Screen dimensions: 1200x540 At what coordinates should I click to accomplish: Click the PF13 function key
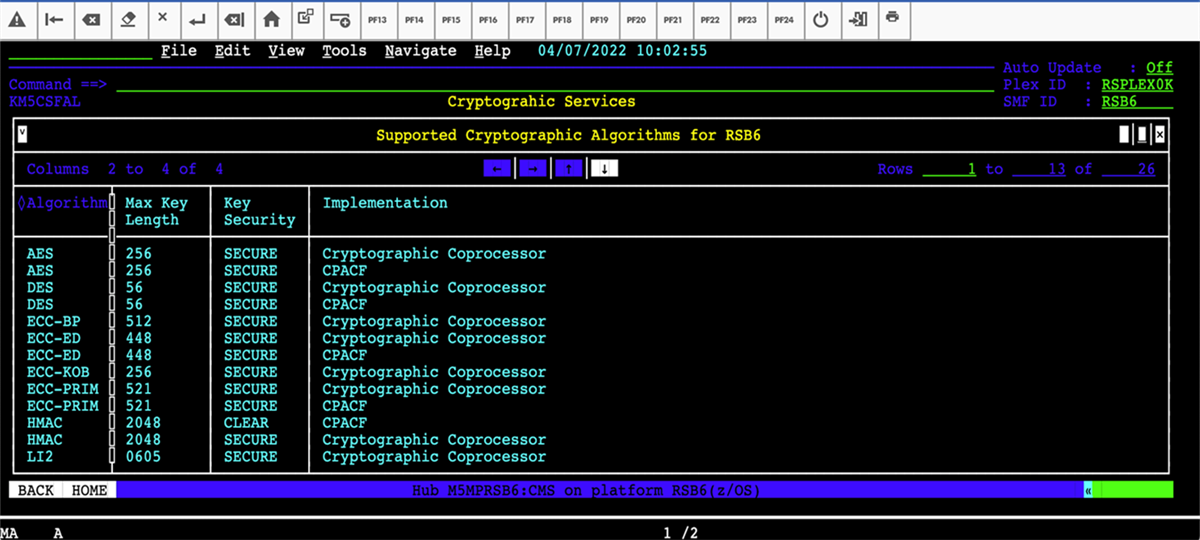tap(378, 19)
